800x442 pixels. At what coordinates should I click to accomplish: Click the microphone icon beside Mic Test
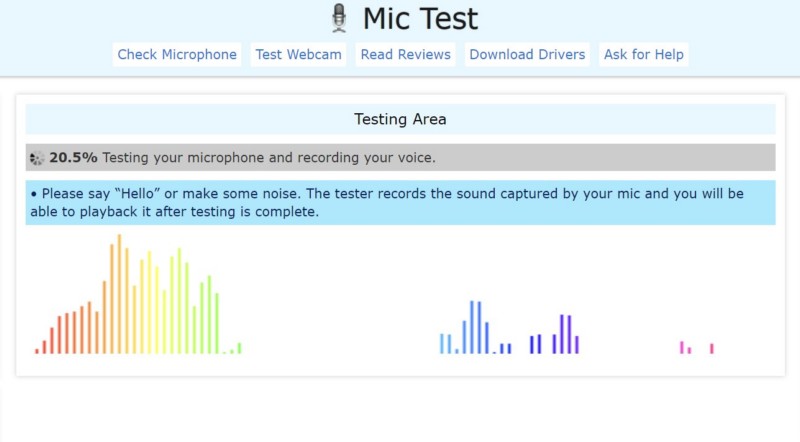click(x=340, y=18)
